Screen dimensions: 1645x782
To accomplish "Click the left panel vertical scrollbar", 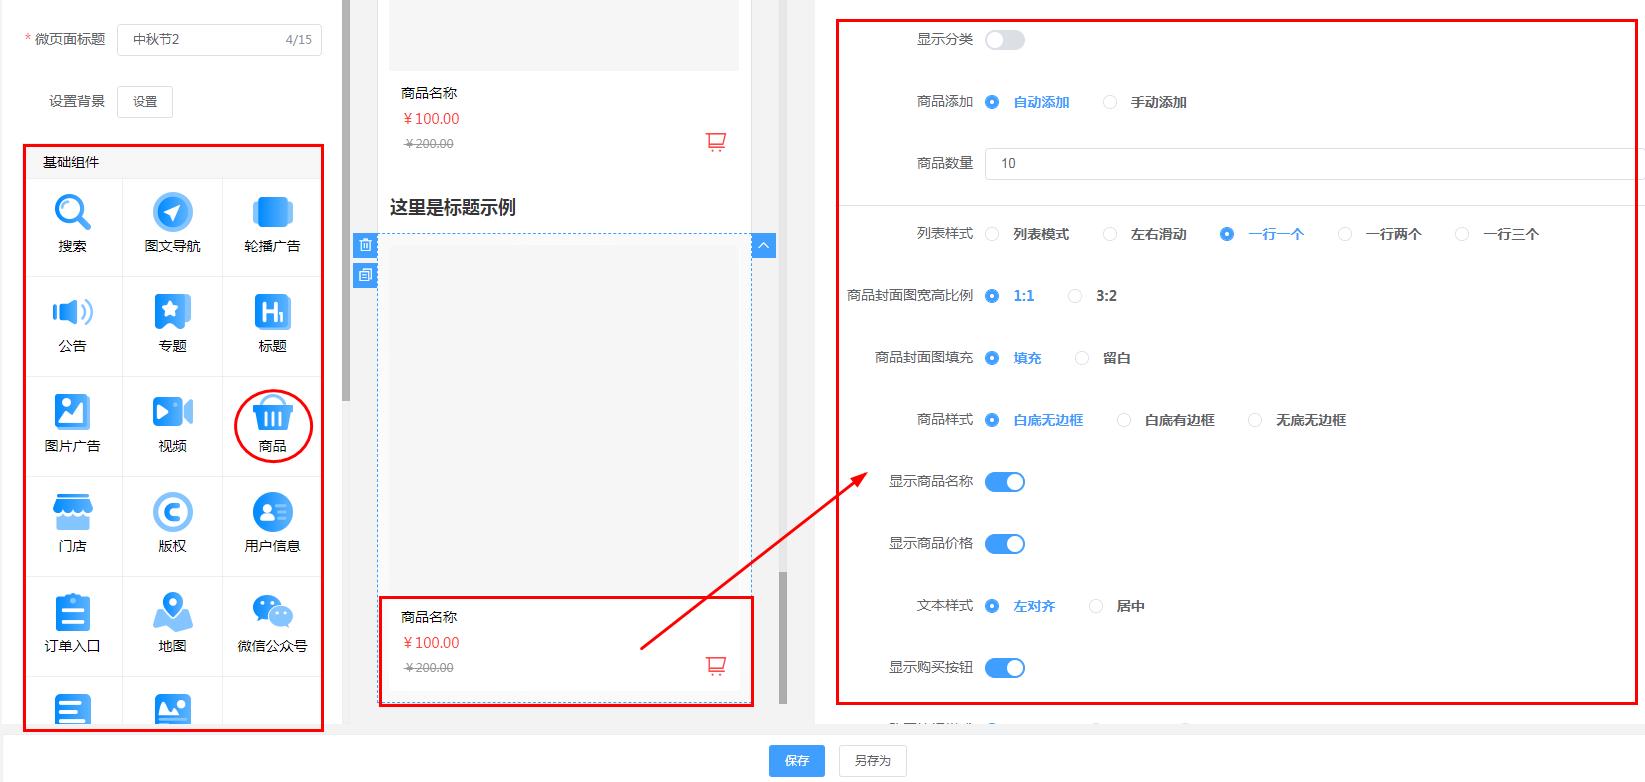I will [346, 200].
